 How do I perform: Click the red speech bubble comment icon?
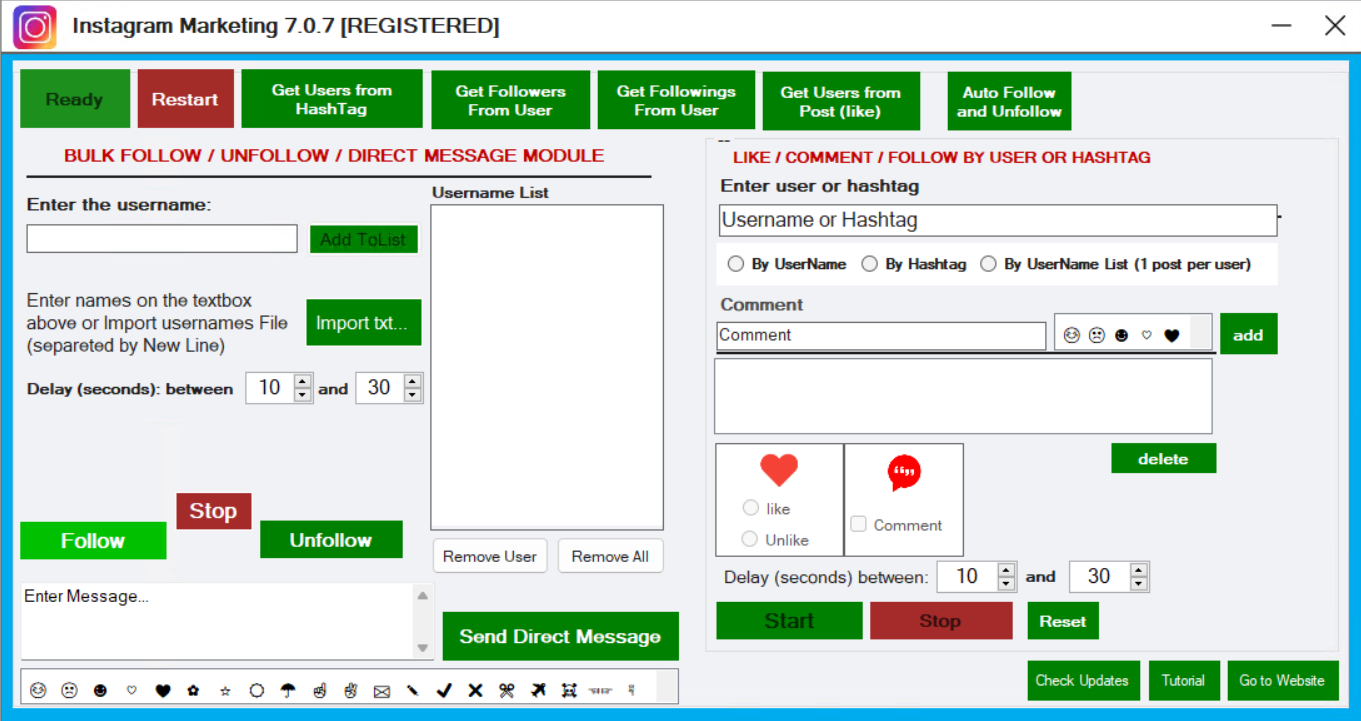pos(904,473)
